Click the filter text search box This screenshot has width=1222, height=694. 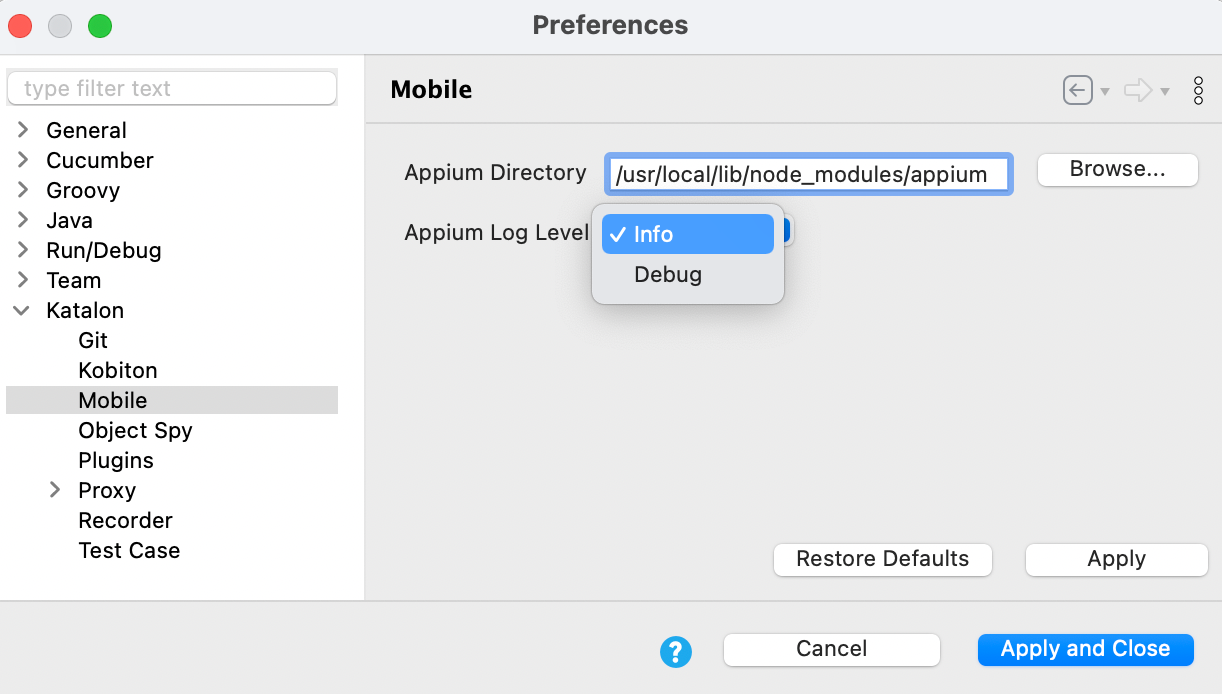point(171,88)
